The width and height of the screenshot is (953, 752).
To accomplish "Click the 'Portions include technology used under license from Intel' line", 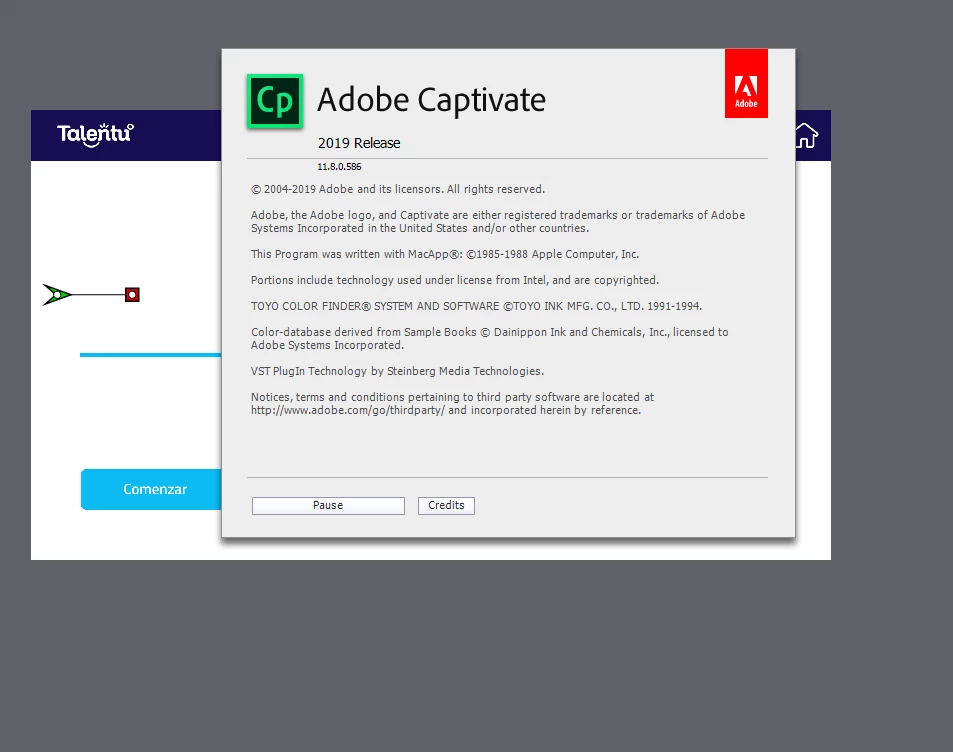I will click(455, 280).
